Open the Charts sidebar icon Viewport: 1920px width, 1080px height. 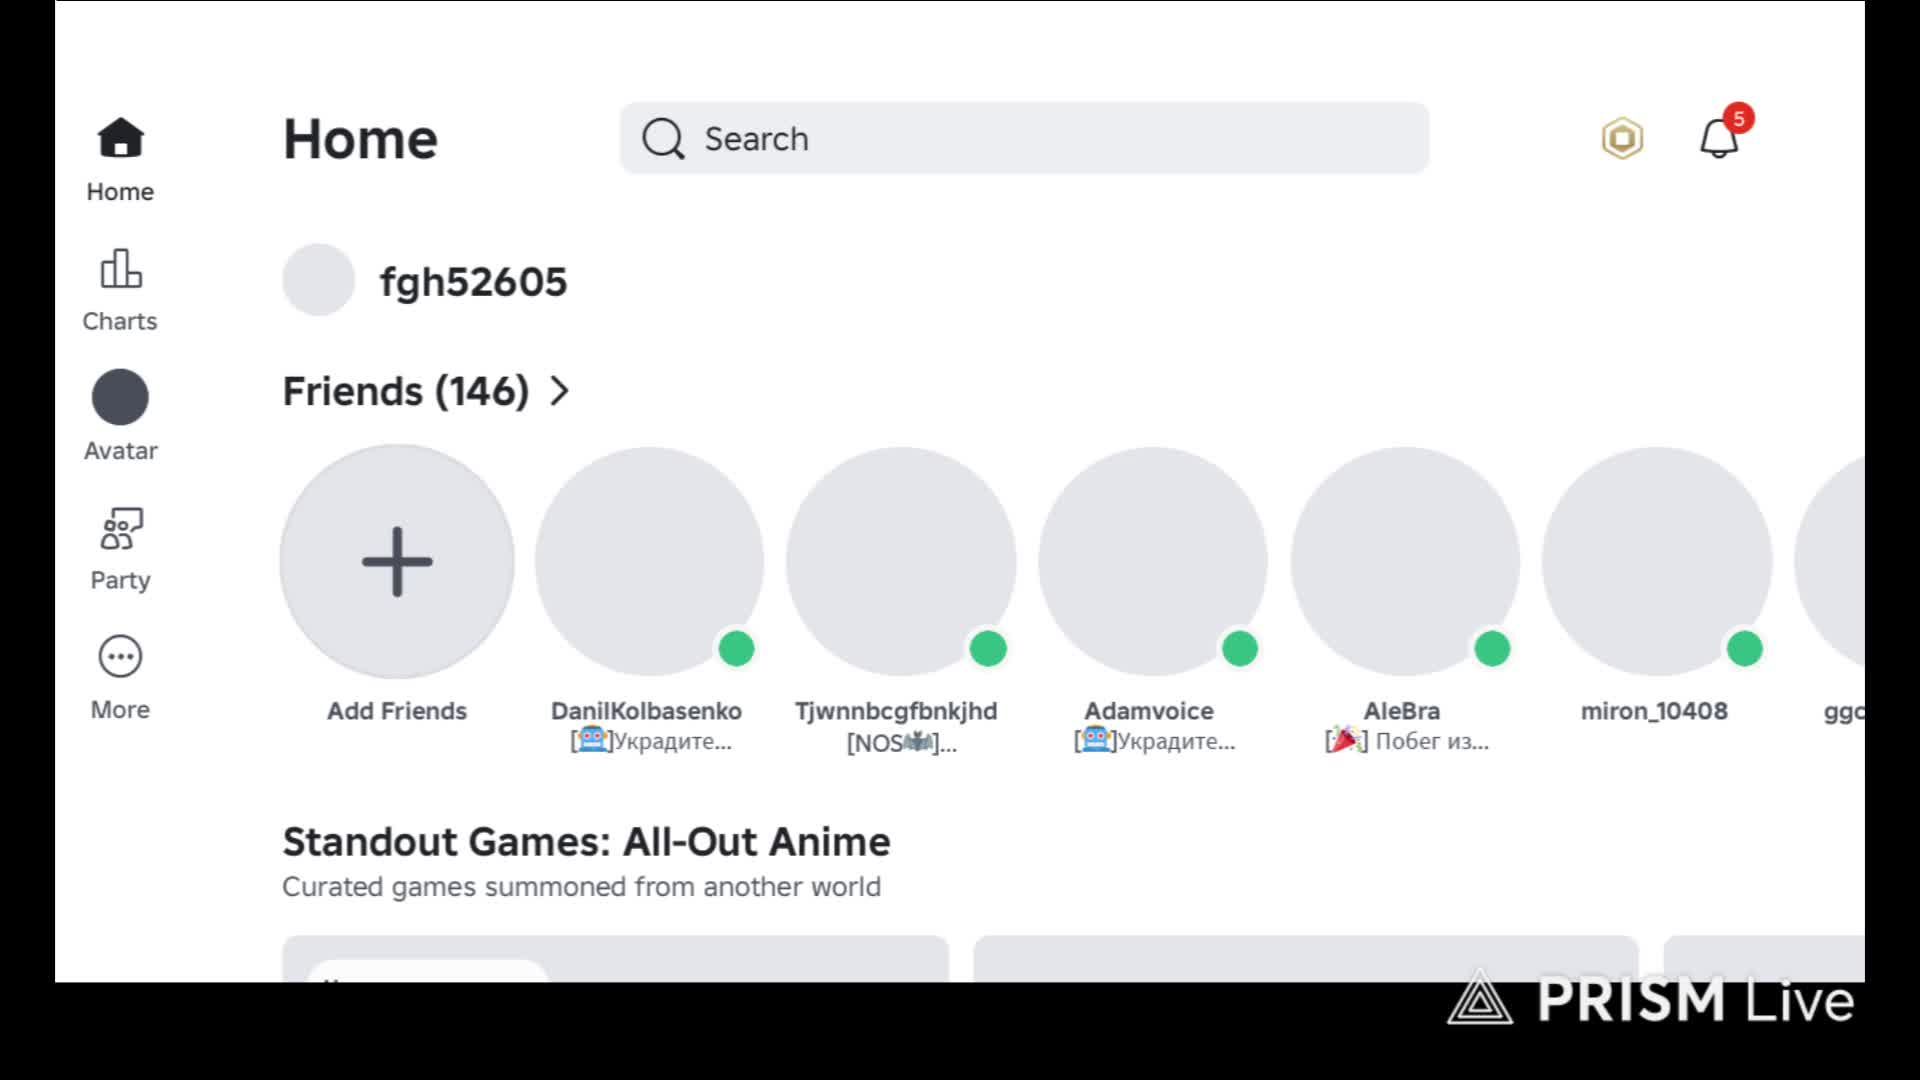point(120,269)
